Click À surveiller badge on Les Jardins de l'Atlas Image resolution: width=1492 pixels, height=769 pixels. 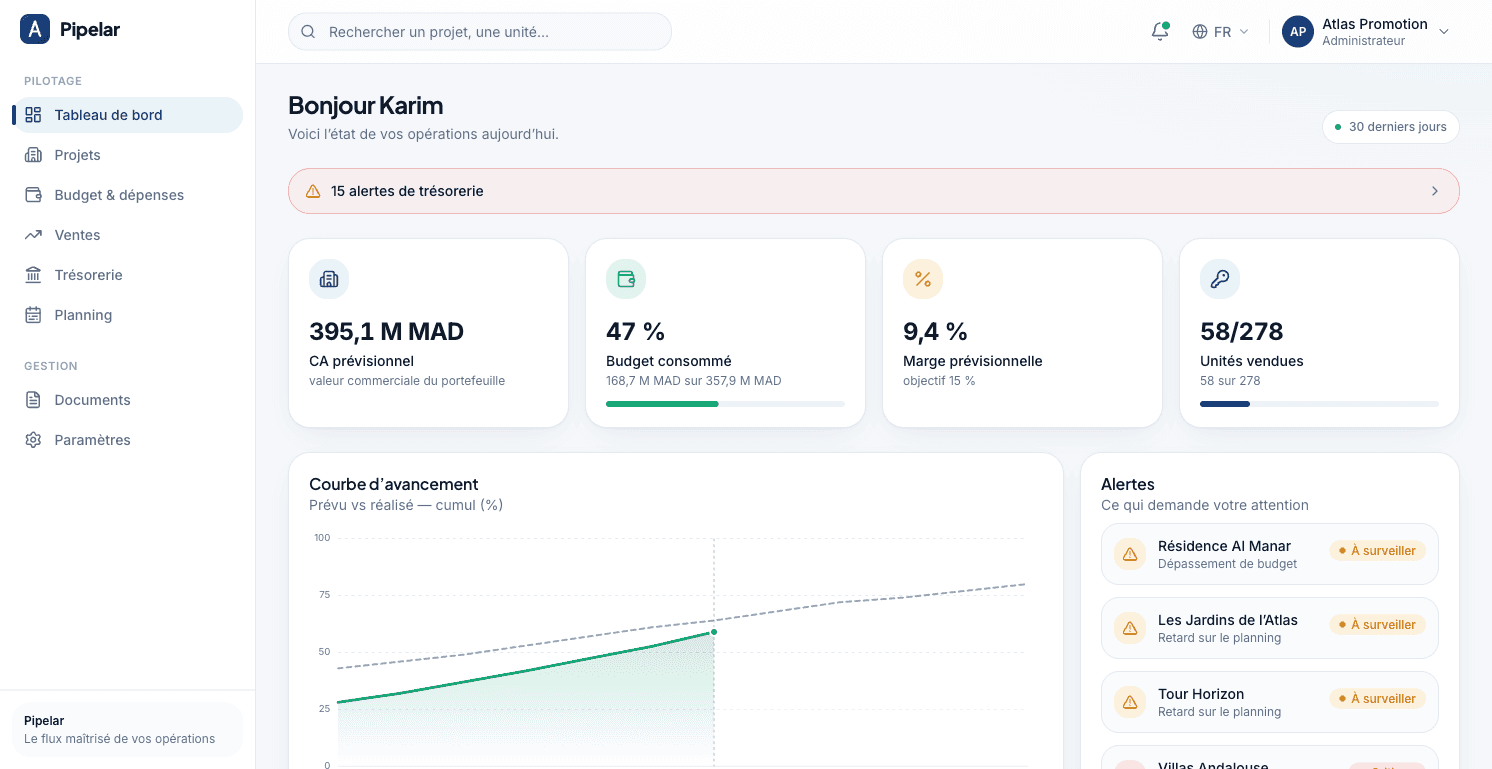[x=1377, y=625]
